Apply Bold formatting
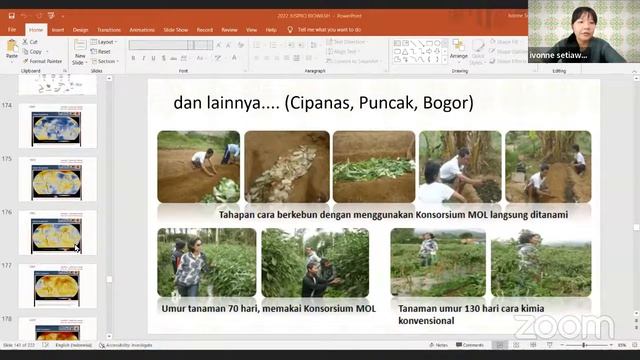The image size is (640, 360). pyautogui.click(x=133, y=58)
